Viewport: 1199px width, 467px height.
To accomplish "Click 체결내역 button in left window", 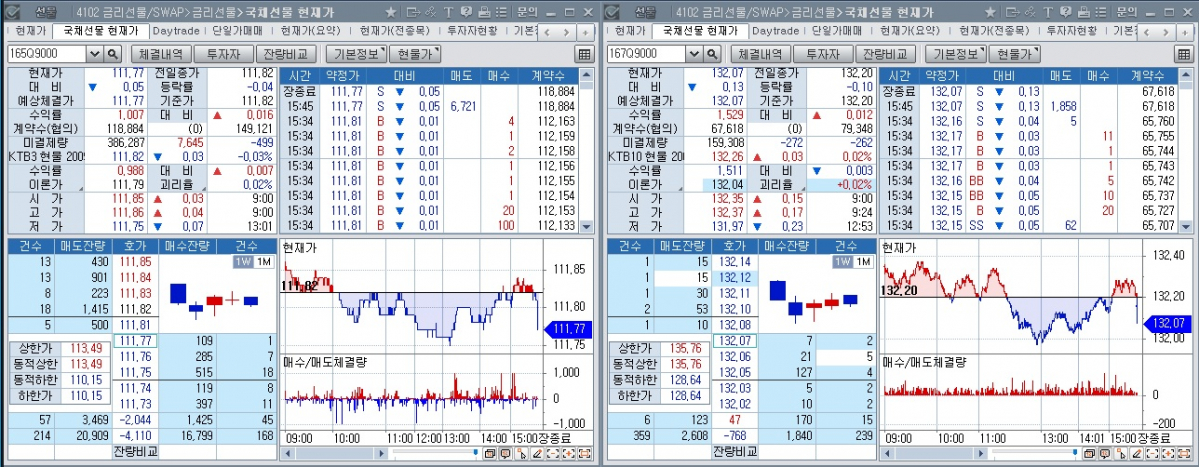I will click(160, 54).
